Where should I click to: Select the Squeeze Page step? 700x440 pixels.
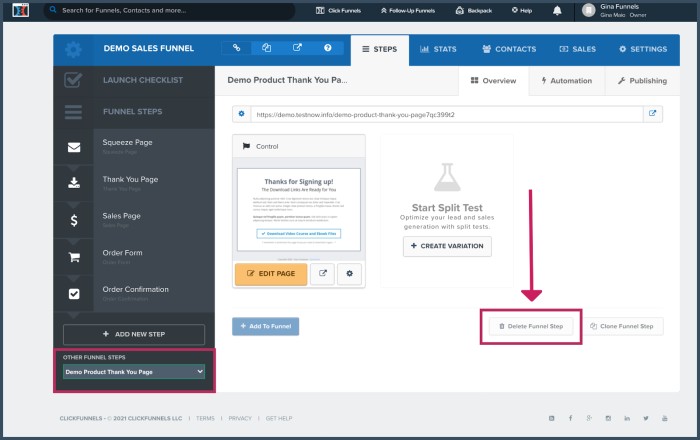[134, 147]
